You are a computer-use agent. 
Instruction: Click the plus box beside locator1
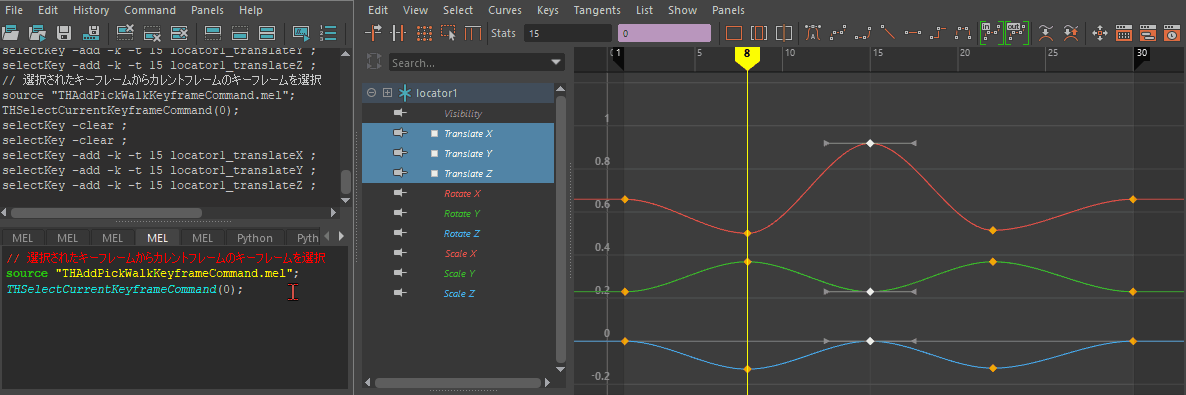[x=388, y=92]
